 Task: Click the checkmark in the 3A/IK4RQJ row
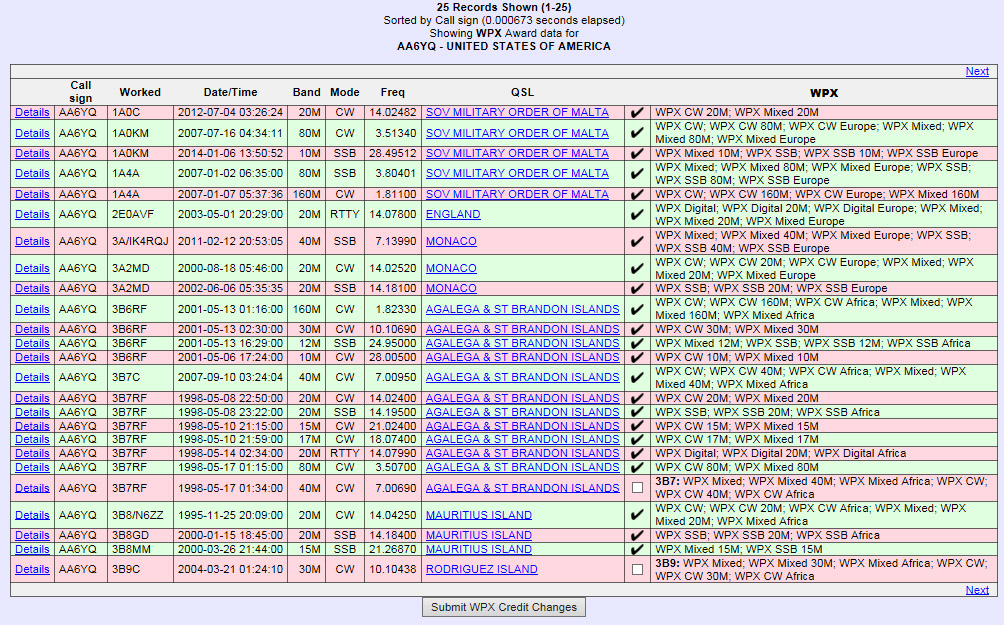pos(637,242)
